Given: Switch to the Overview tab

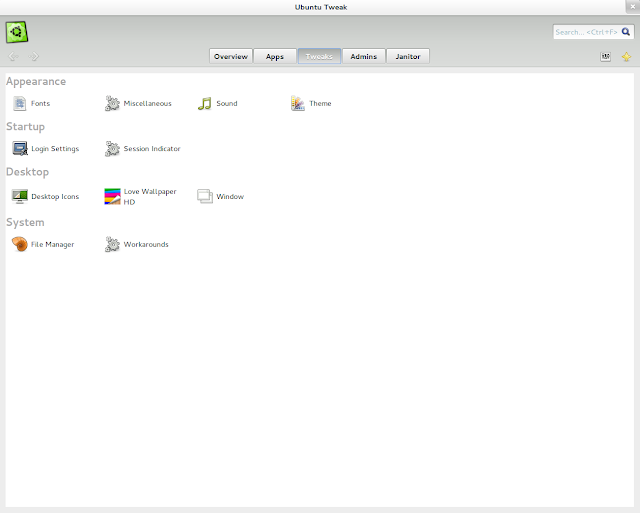Looking at the screenshot, I should [x=231, y=56].
